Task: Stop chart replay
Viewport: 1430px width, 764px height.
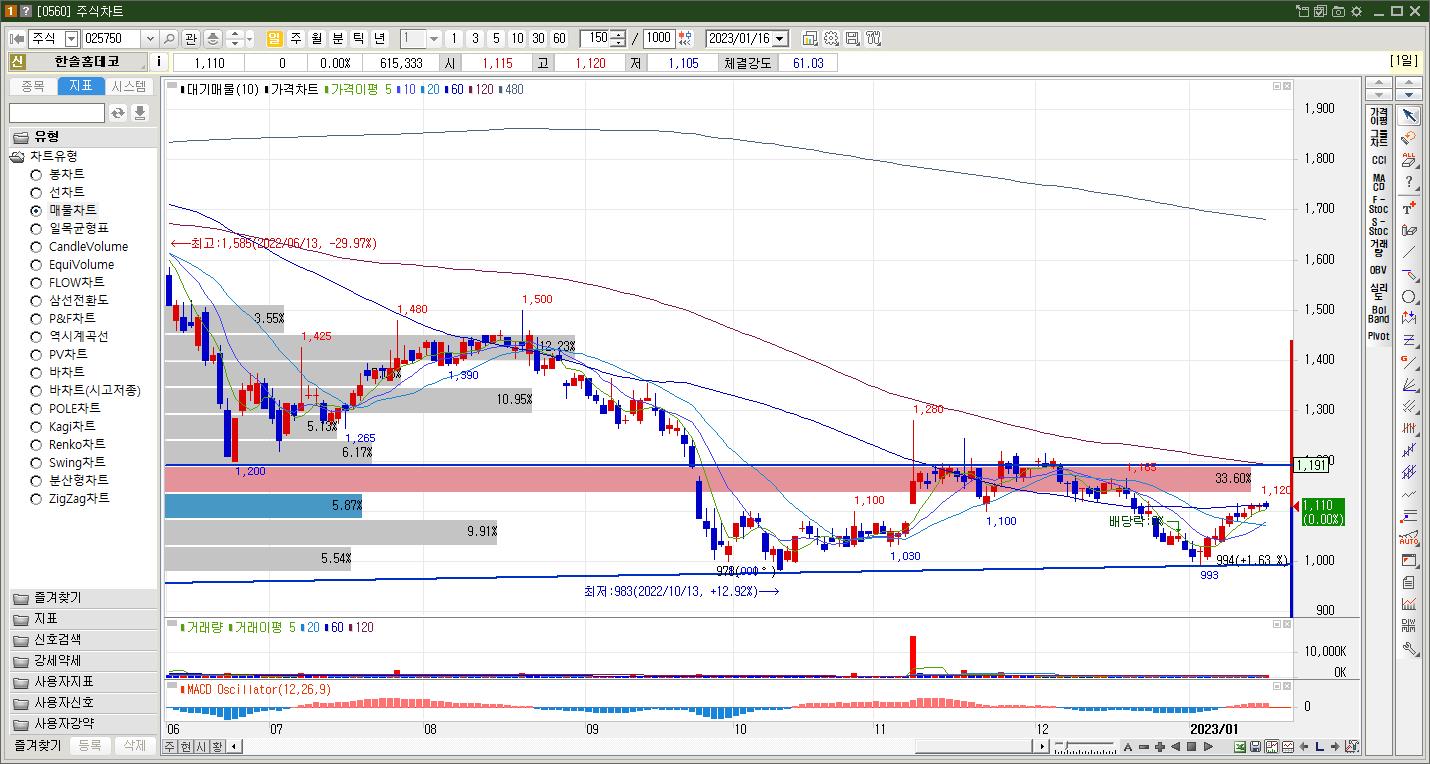Action: point(1192,747)
